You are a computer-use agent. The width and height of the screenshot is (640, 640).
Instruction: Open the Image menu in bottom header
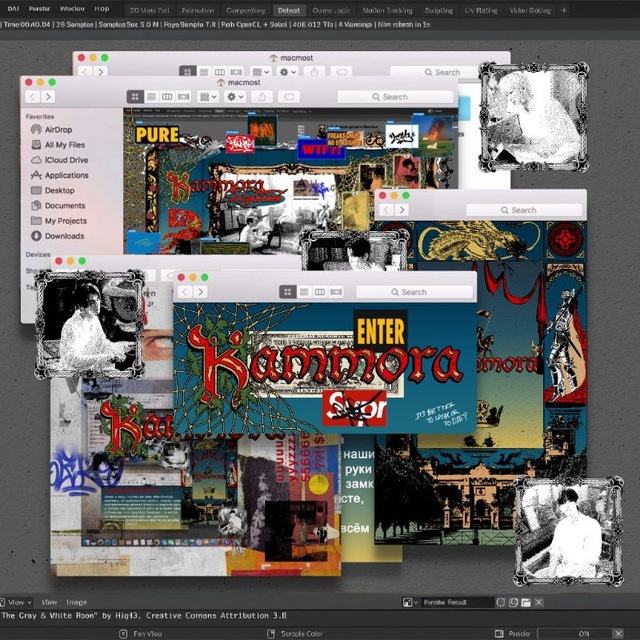pyautogui.click(x=76, y=602)
